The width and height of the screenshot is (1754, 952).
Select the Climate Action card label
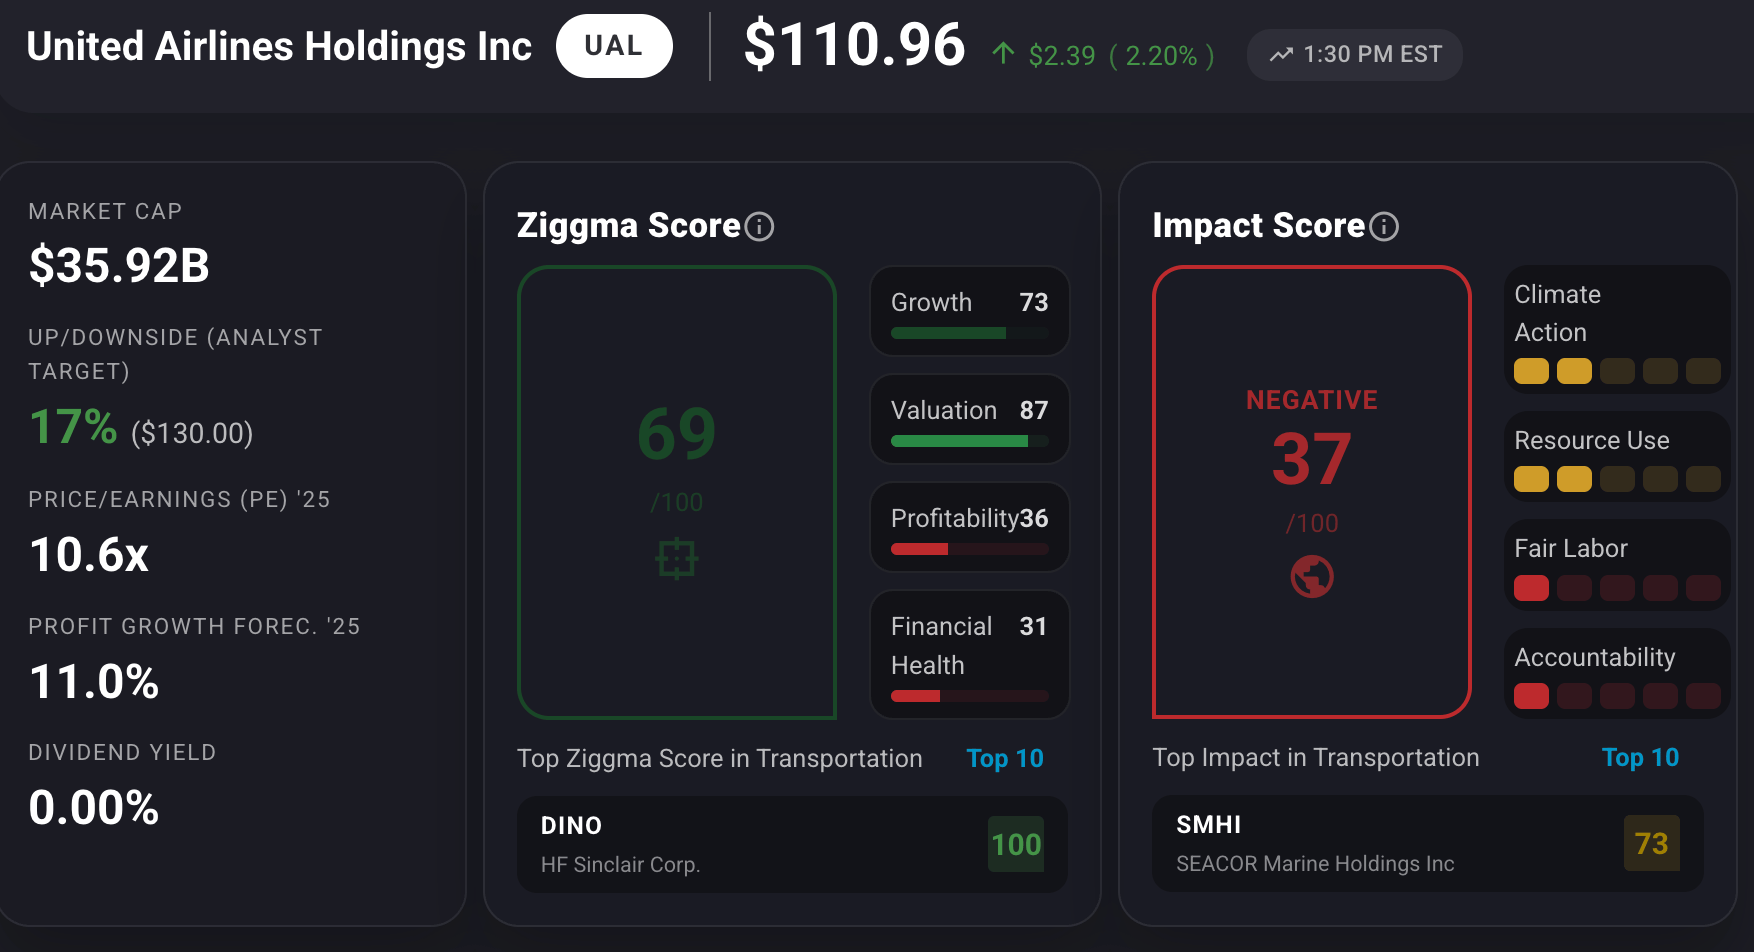(1557, 313)
